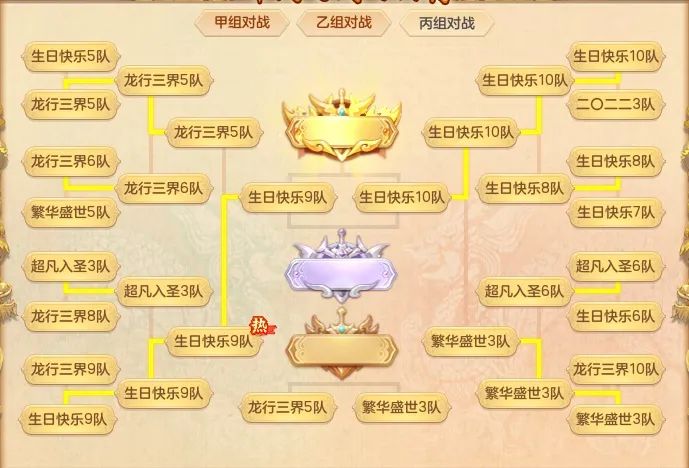
Task: Click third-place match team 龙行三界5队
Action: click(x=288, y=407)
